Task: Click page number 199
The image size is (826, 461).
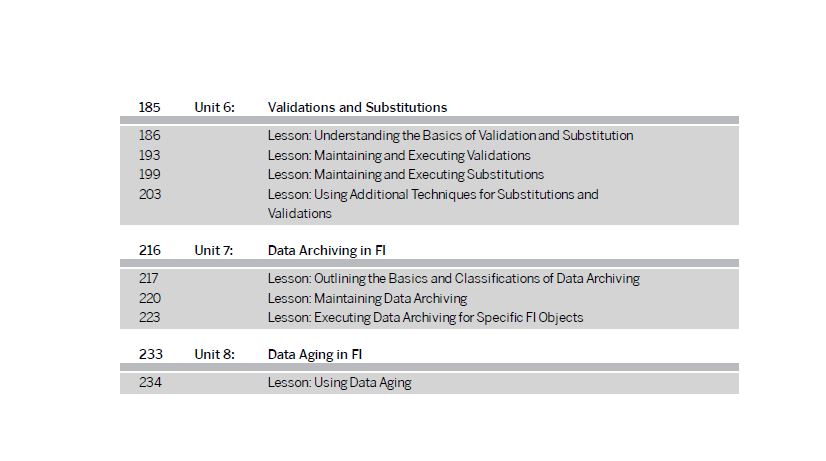Action: [x=150, y=174]
